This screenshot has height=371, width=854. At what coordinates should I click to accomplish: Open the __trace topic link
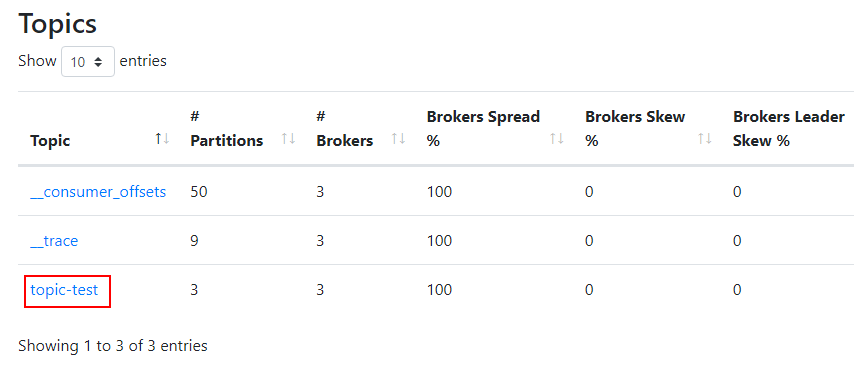click(54, 240)
